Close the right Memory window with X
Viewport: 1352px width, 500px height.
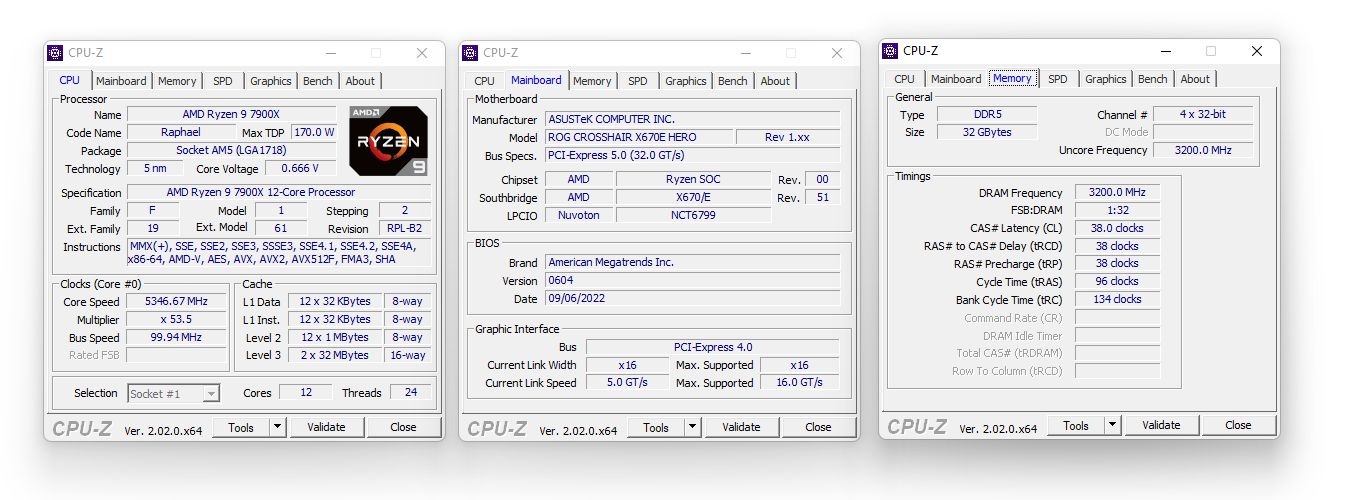coord(1257,51)
